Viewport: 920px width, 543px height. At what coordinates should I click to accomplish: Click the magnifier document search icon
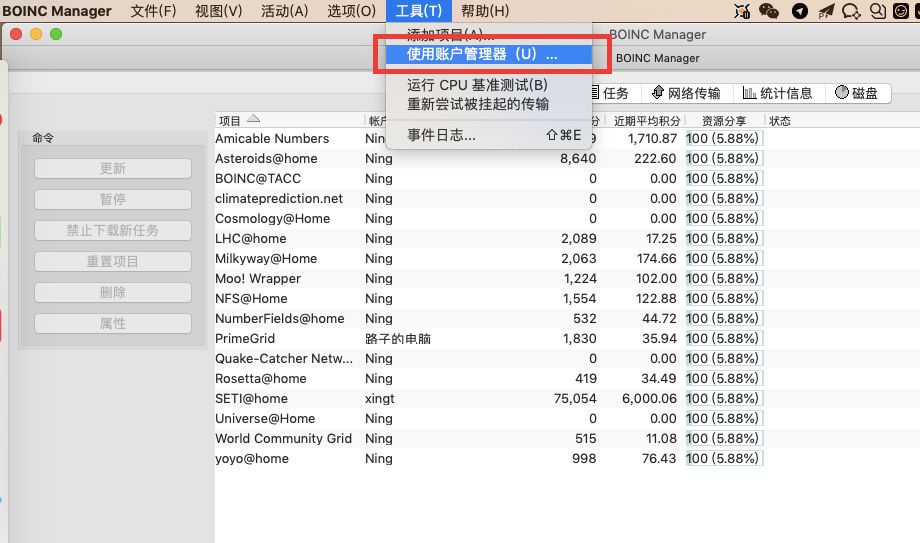coord(878,11)
